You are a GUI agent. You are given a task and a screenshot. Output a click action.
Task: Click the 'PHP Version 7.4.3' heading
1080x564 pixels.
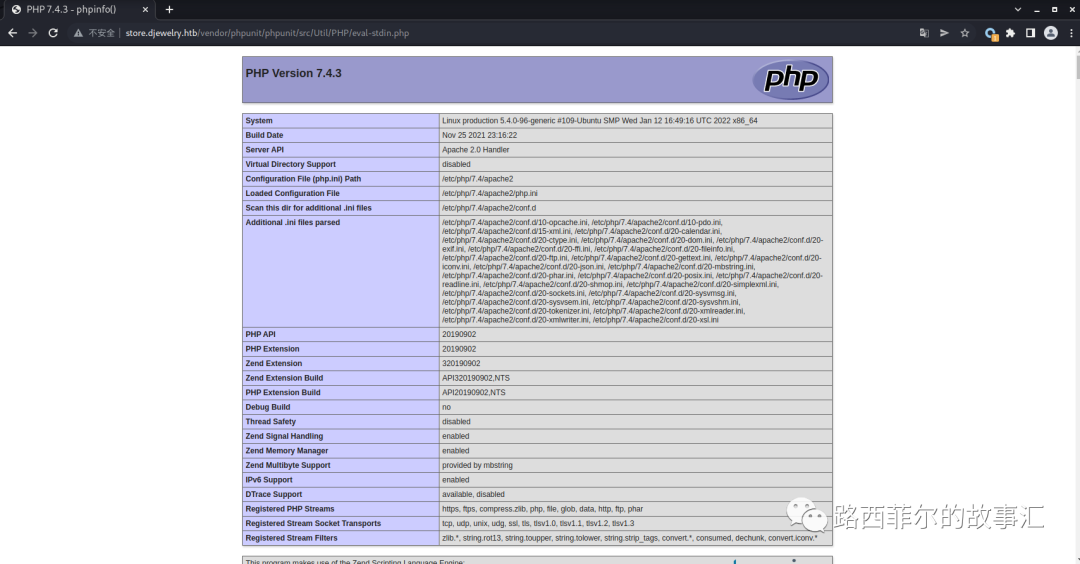point(293,73)
